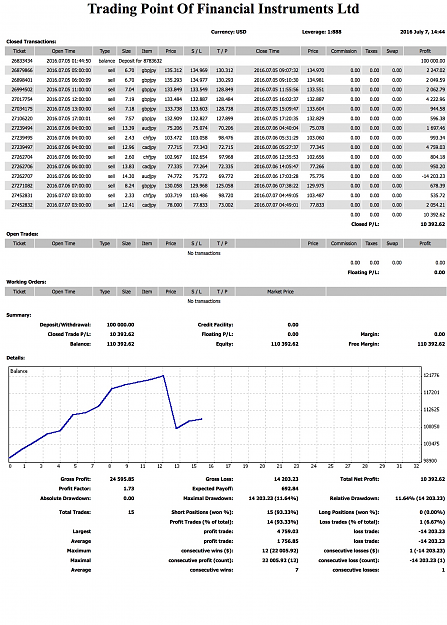Click the 'Closed Transactions:' section heading
Image resolution: width=447 pixels, height=625 pixels.
31,41
